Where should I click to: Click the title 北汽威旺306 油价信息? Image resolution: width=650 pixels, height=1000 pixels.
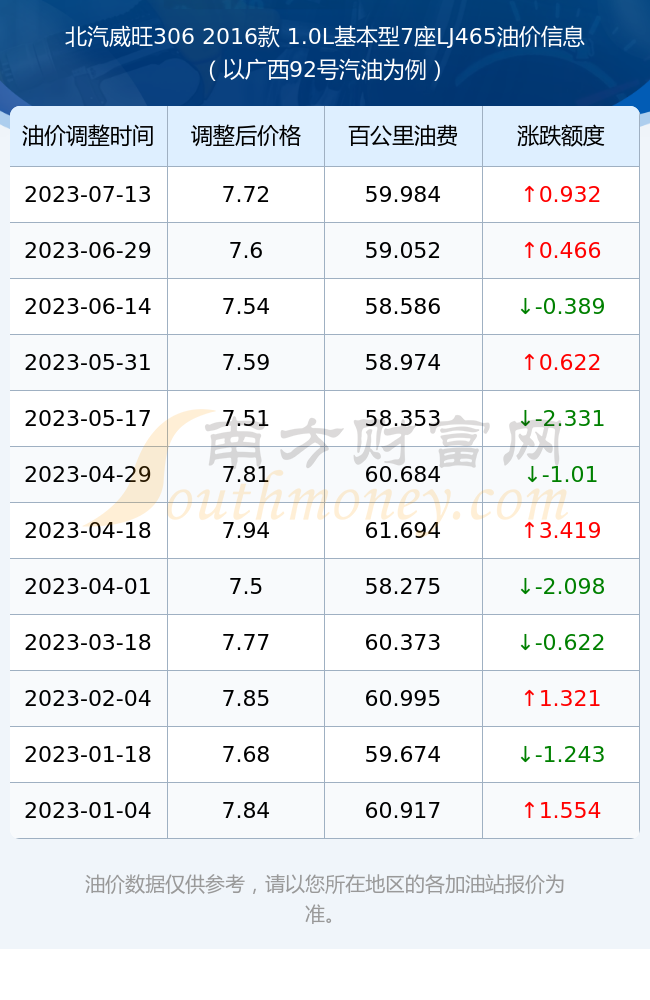[325, 36]
